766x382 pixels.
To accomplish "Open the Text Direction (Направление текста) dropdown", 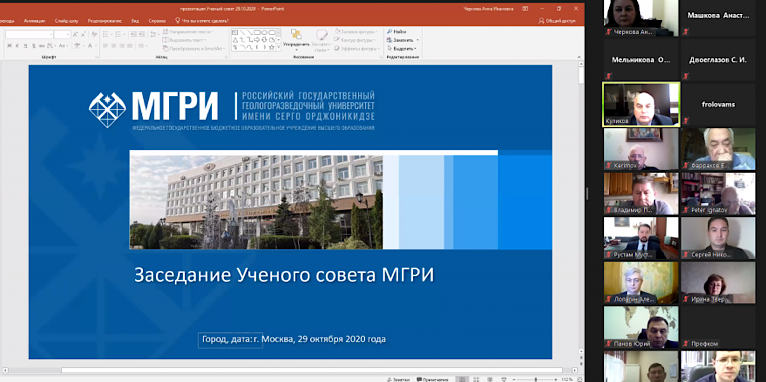I will (x=187, y=32).
